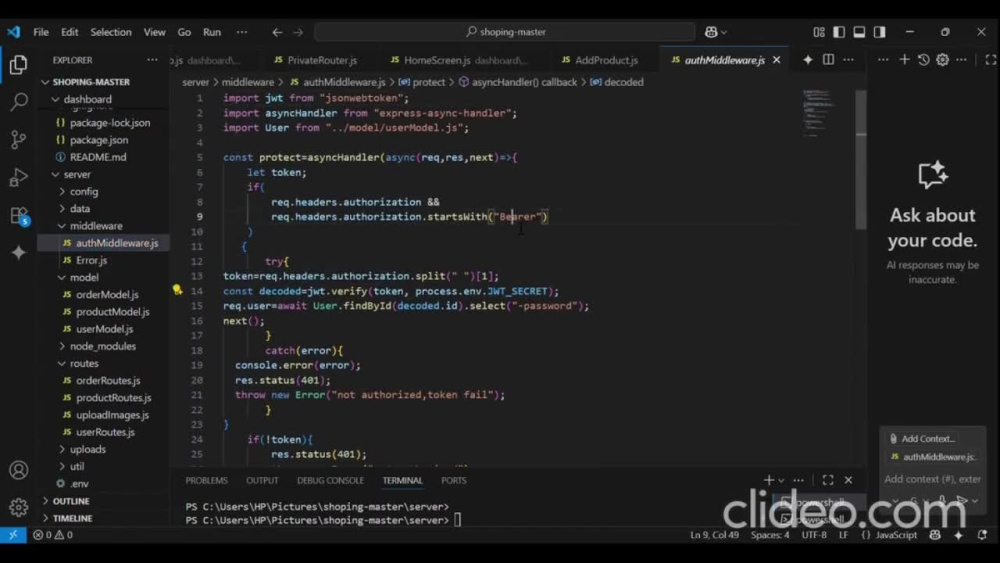Open the File menu
The width and height of the screenshot is (1000, 563).
41,32
